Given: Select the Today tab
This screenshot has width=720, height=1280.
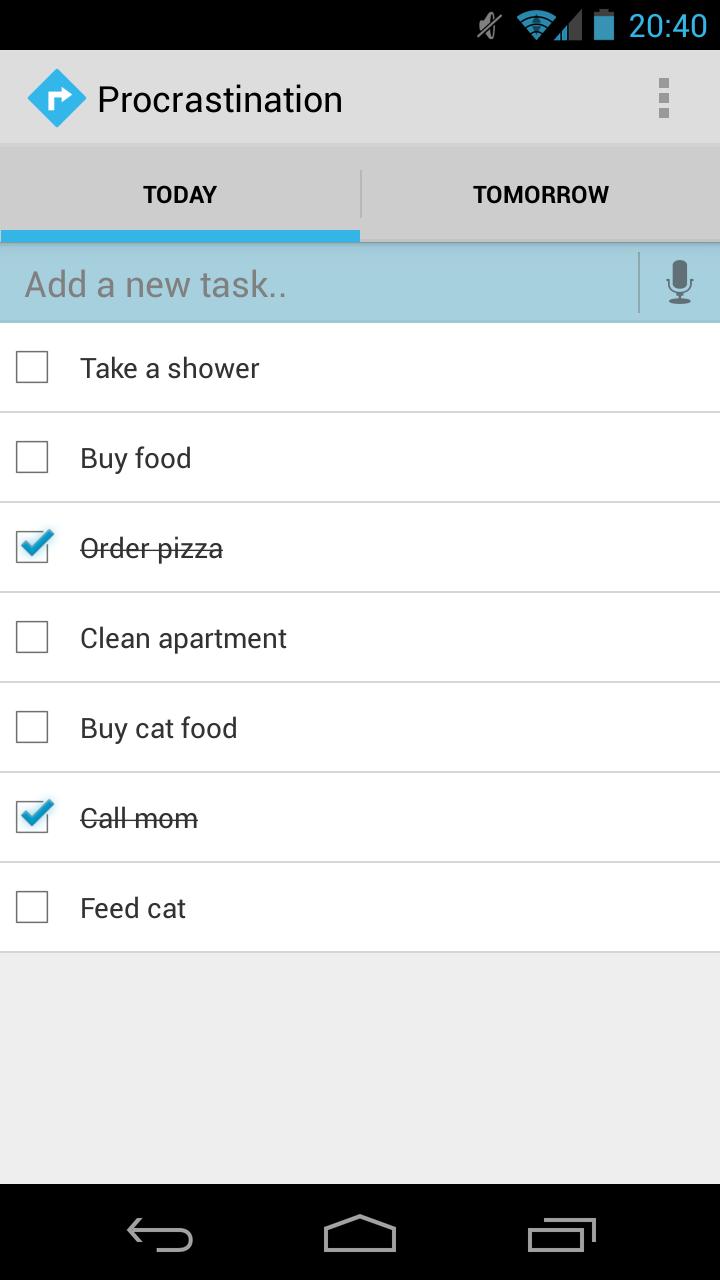Looking at the screenshot, I should point(180,194).
